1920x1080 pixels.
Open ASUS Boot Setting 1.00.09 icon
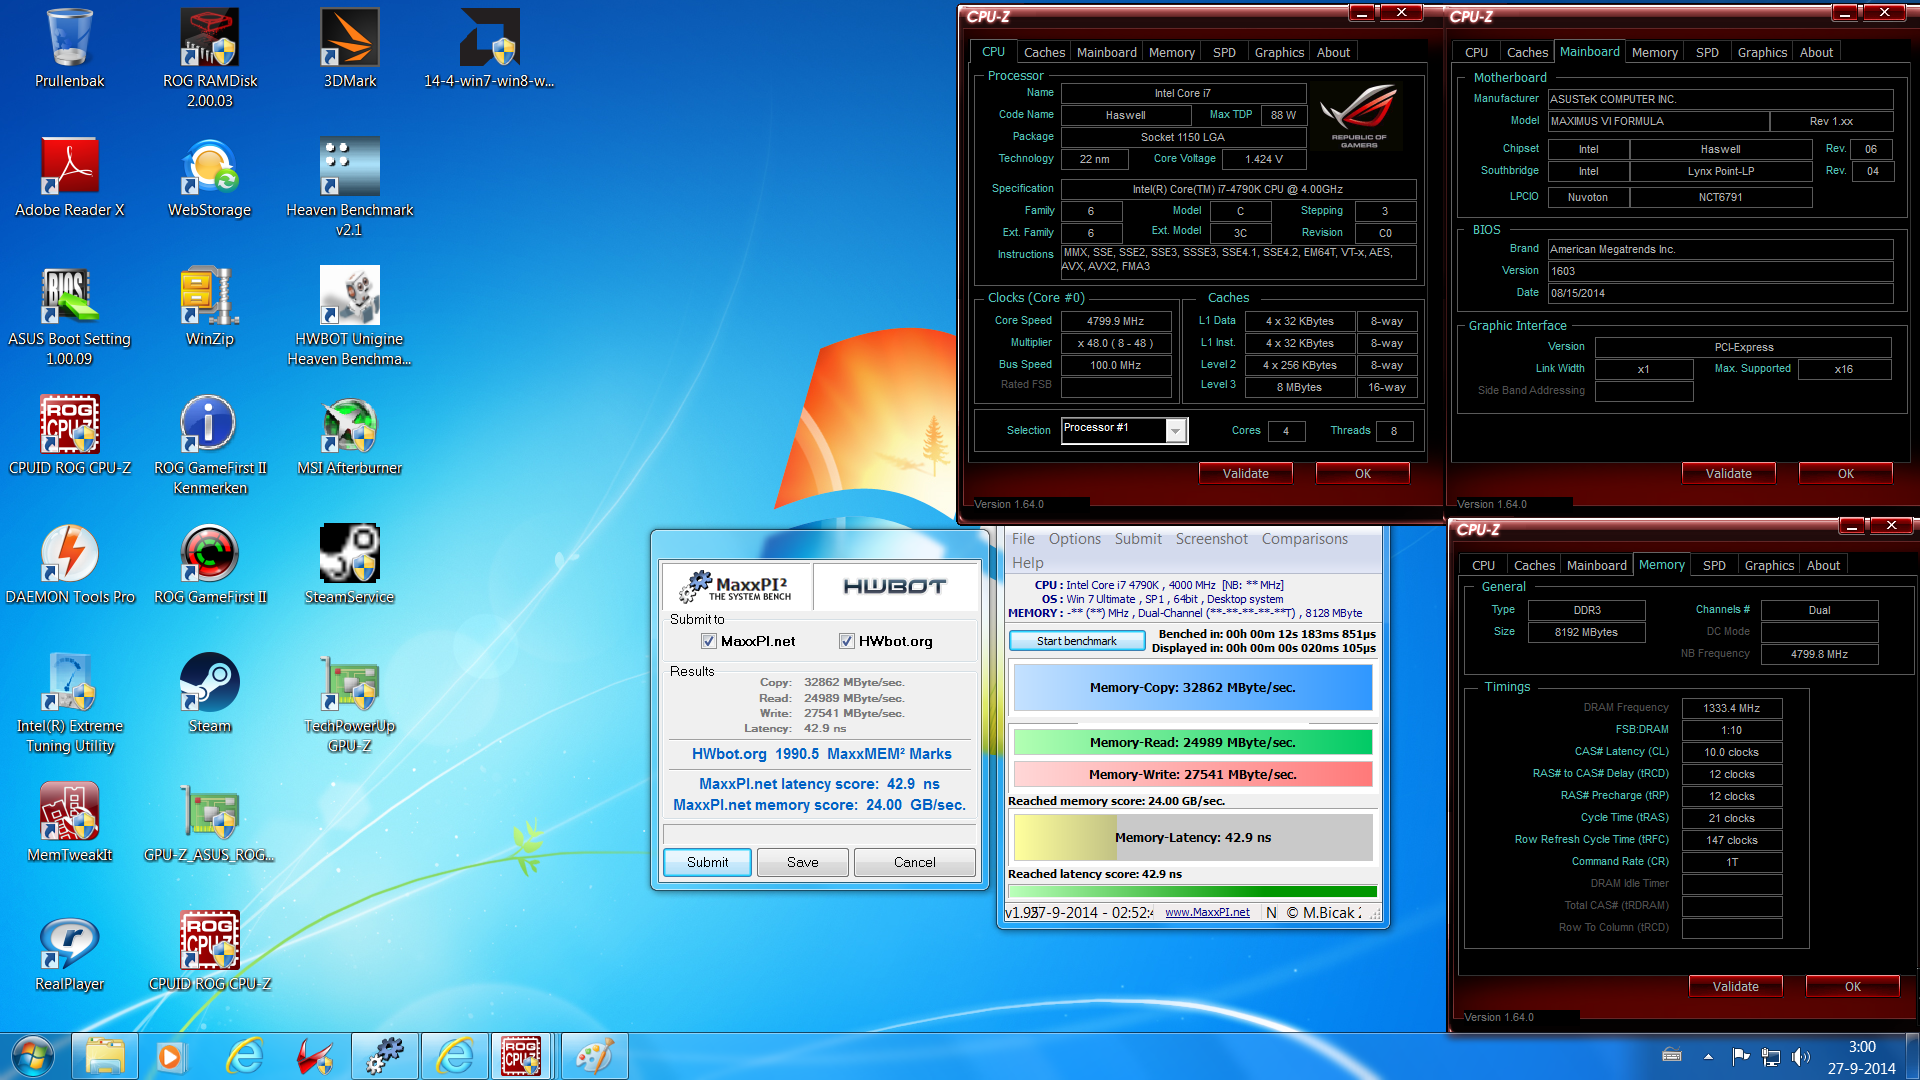(69, 316)
